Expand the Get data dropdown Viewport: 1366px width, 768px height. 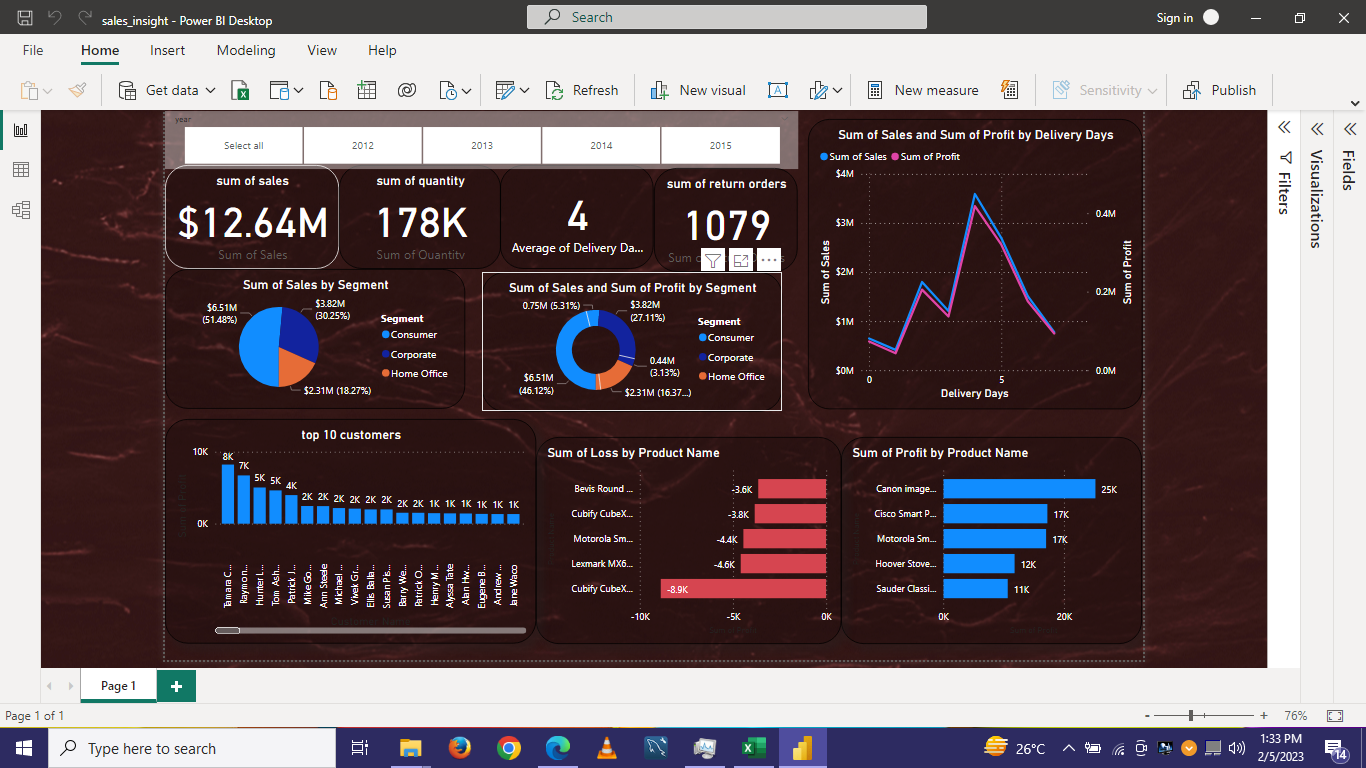211,89
